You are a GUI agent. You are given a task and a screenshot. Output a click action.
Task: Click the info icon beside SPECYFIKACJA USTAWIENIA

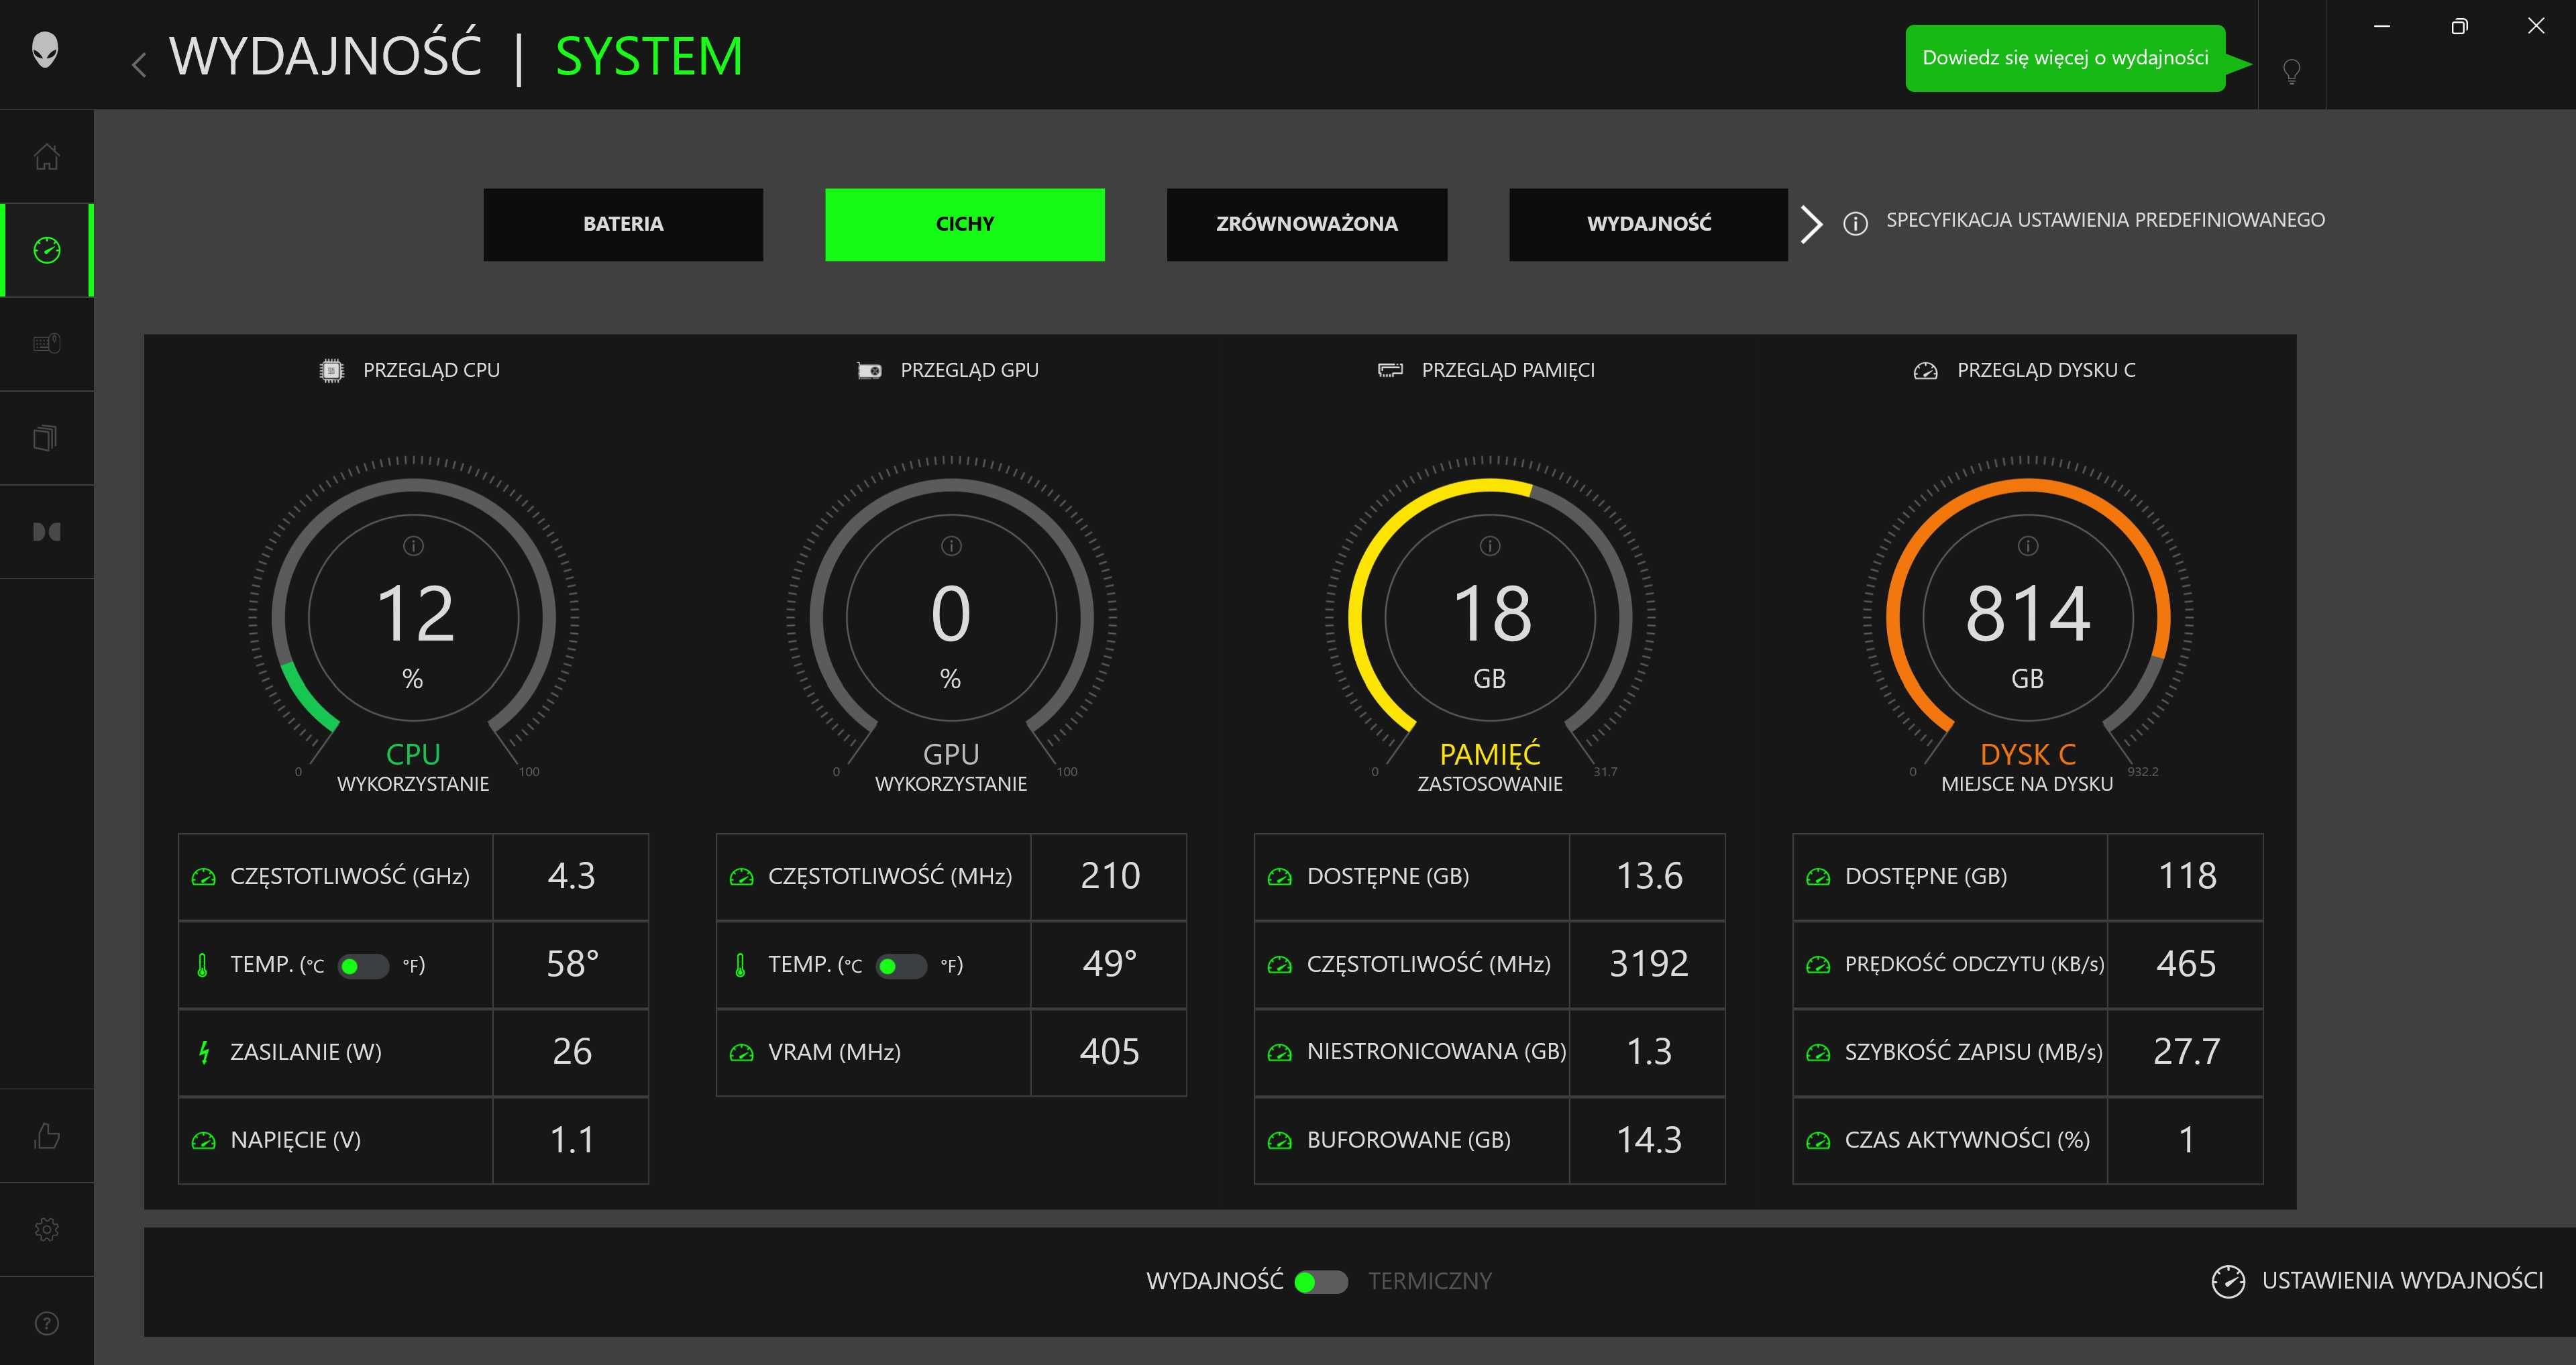pyautogui.click(x=1855, y=223)
